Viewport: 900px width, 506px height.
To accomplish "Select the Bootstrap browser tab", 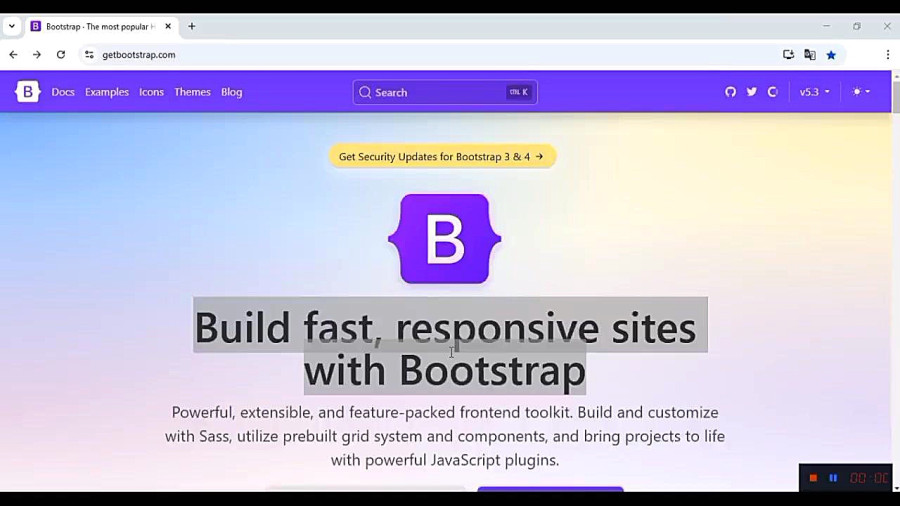I will (102, 26).
